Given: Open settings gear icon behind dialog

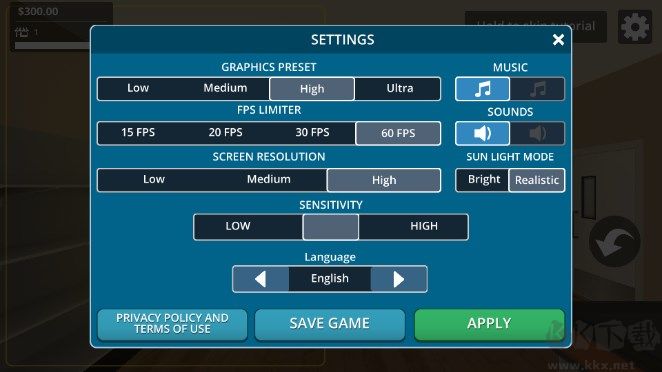Looking at the screenshot, I should (635, 27).
